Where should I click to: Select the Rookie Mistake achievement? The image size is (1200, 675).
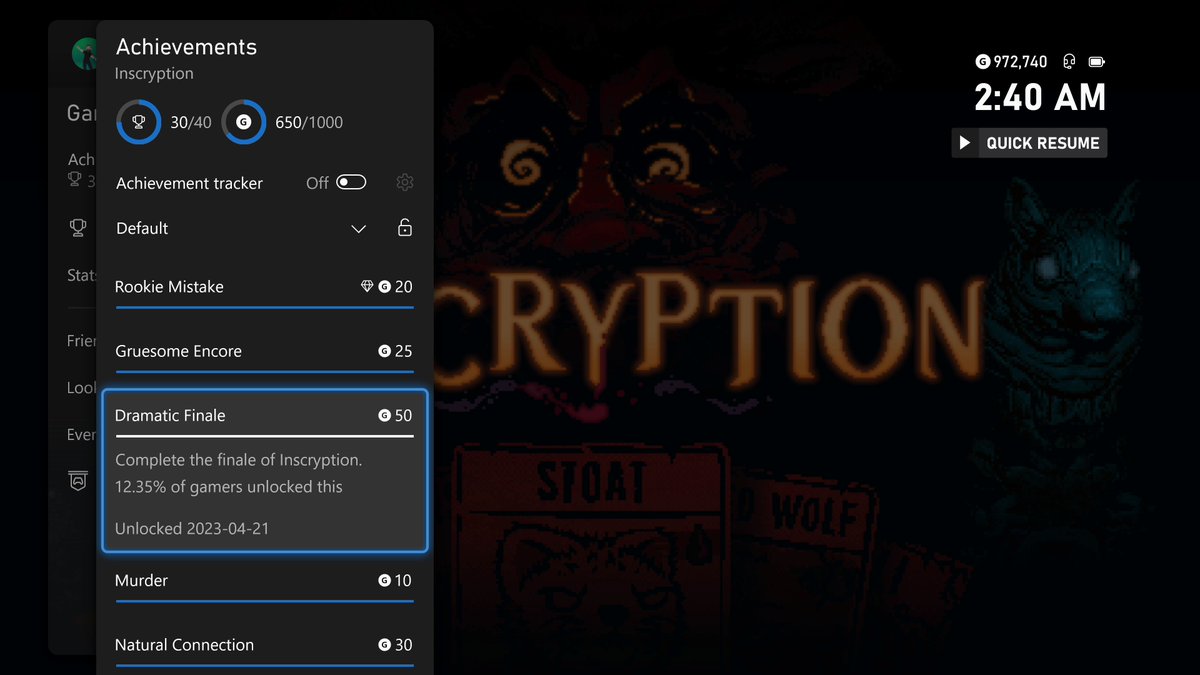264,288
